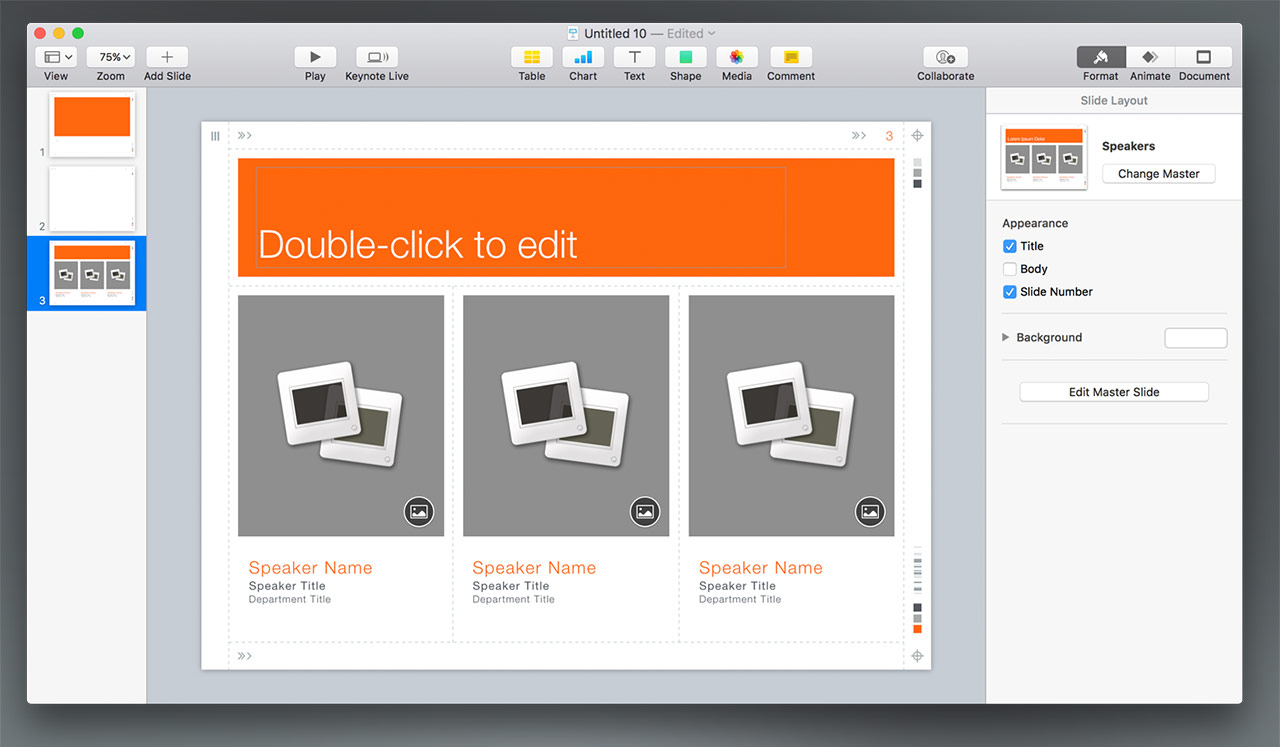Click the Collaborate icon

click(x=945, y=58)
